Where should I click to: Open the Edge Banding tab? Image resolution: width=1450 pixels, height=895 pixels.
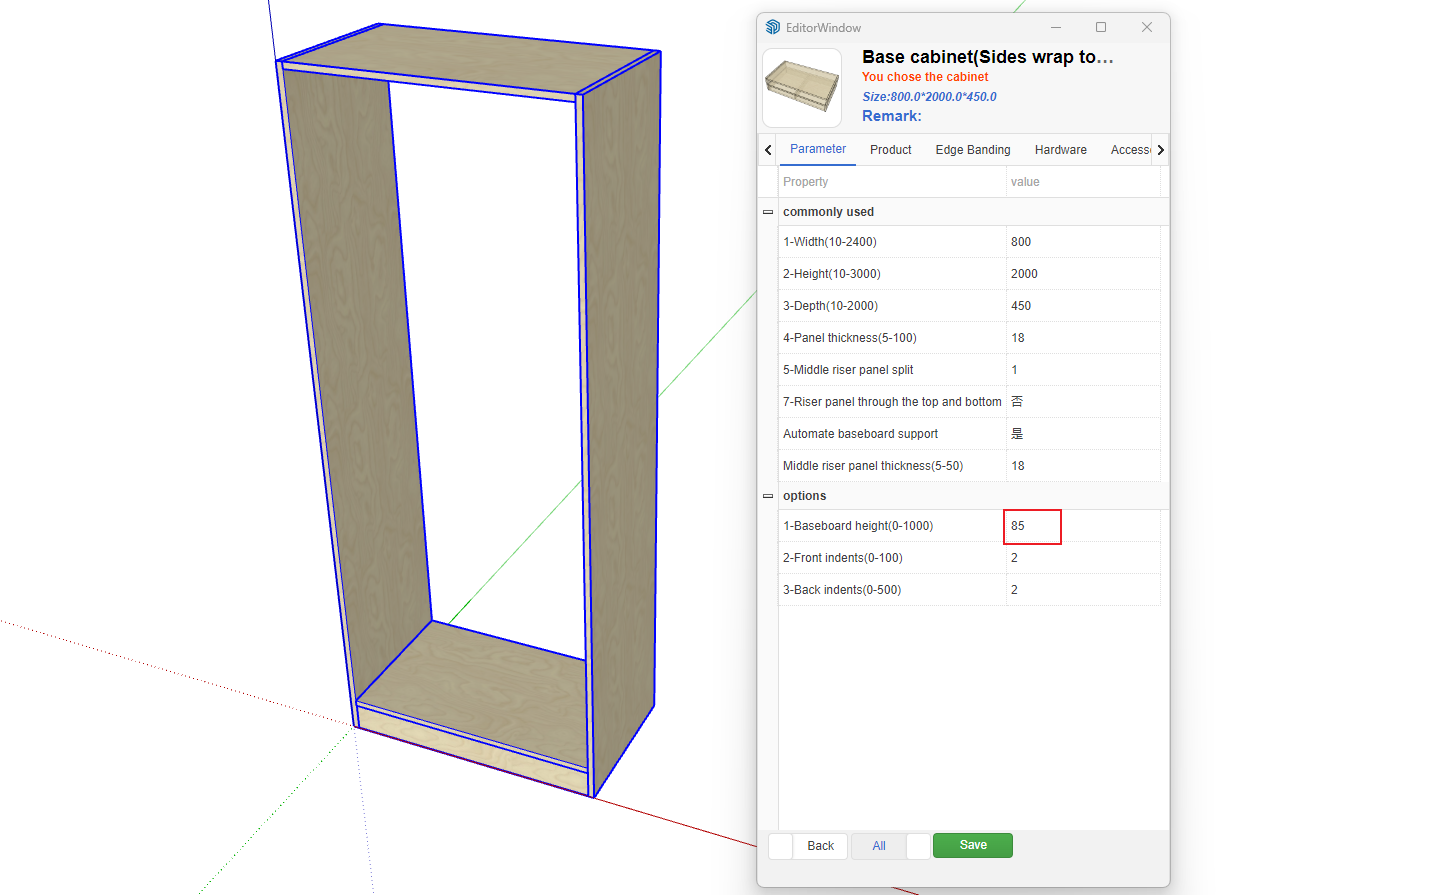pyautogui.click(x=972, y=150)
